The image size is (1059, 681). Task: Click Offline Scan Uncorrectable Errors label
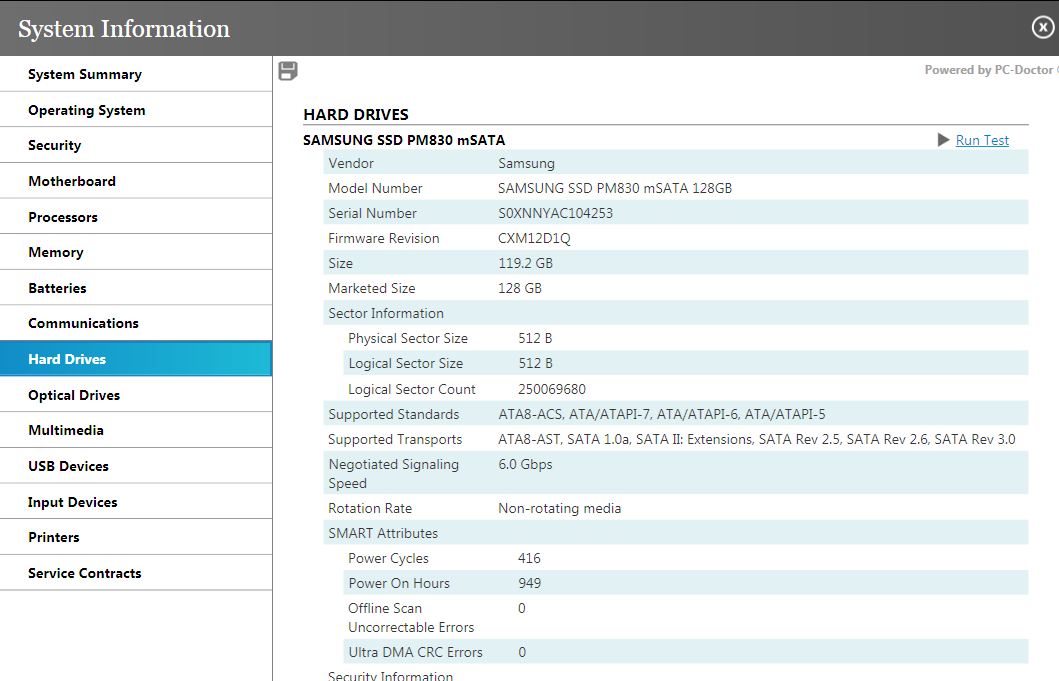click(411, 617)
